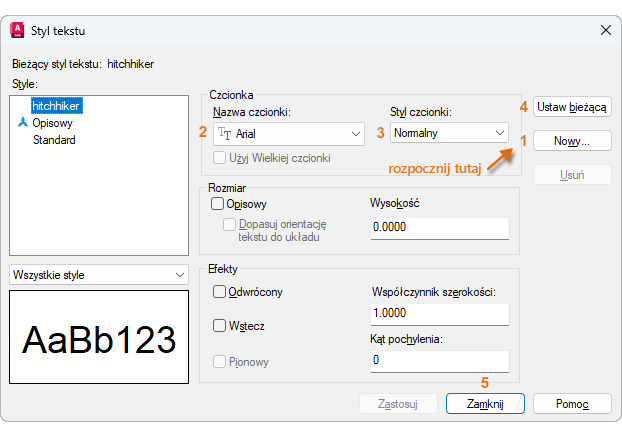Check the Wstecz backwards checkbox
This screenshot has width=622, height=436.
(x=219, y=325)
